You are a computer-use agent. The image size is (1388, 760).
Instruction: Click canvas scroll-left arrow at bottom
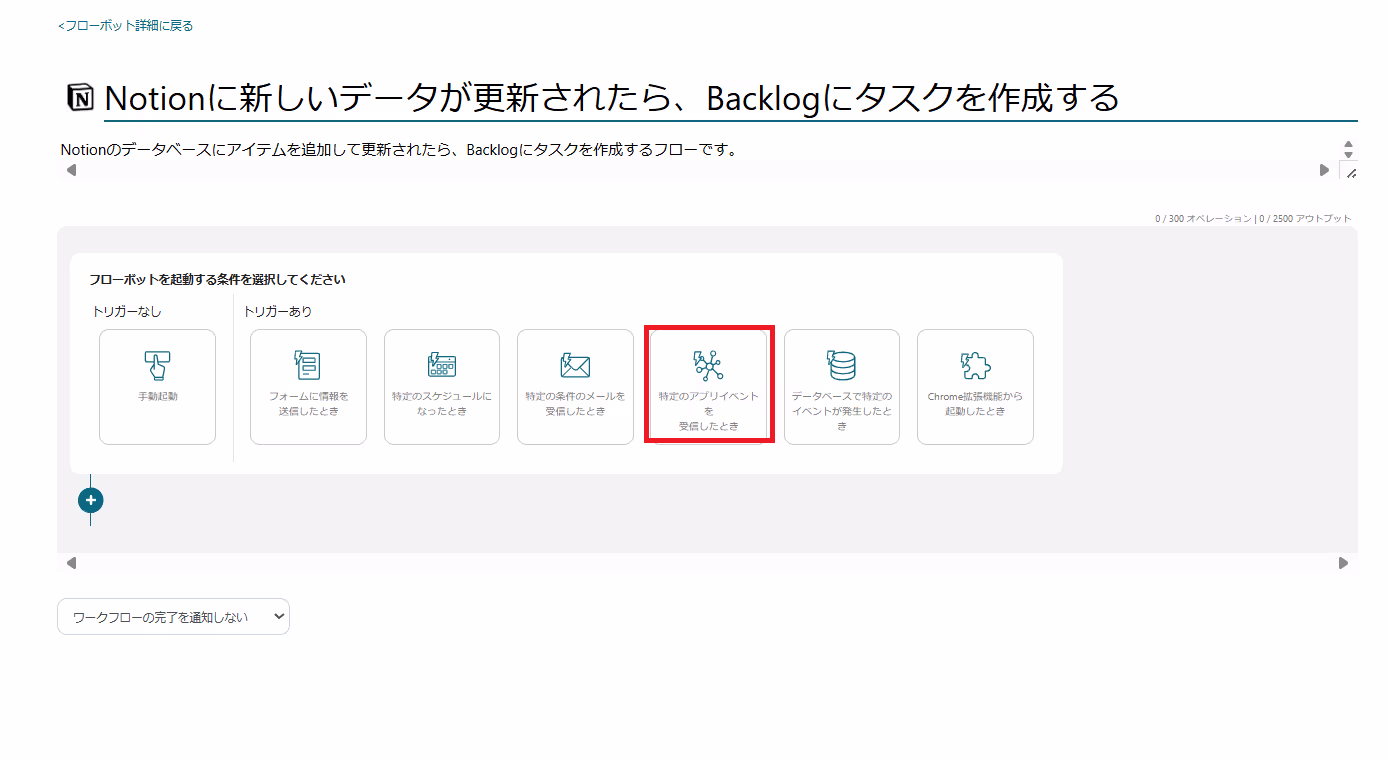(x=70, y=563)
